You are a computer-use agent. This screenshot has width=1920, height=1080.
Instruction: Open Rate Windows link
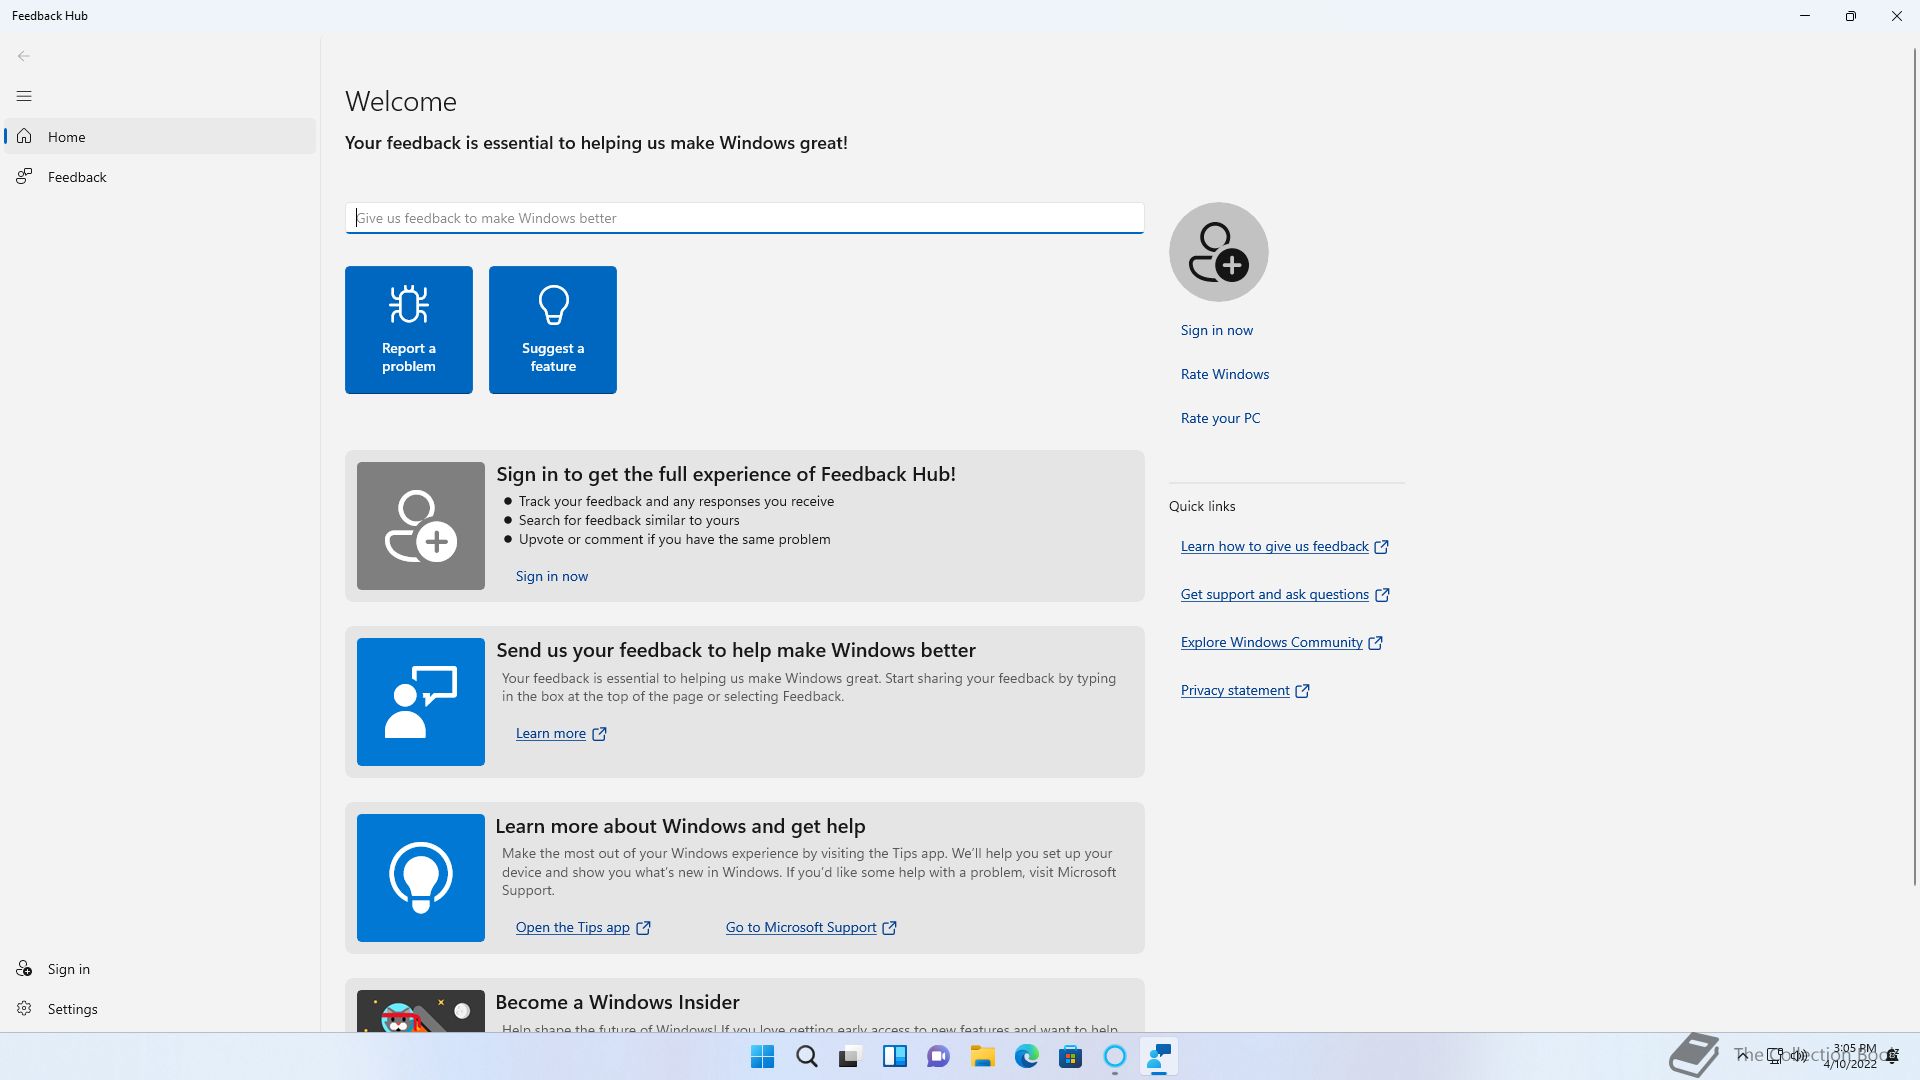pos(1224,374)
